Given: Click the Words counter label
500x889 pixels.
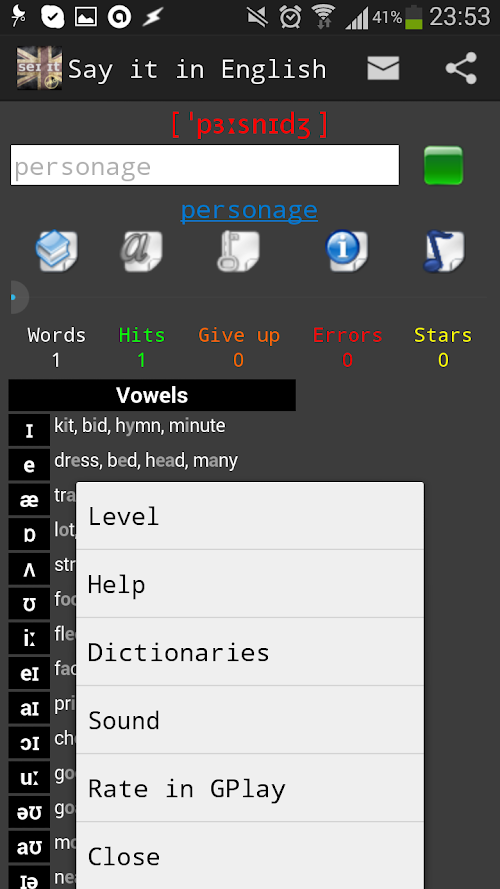Looking at the screenshot, I should [57, 335].
